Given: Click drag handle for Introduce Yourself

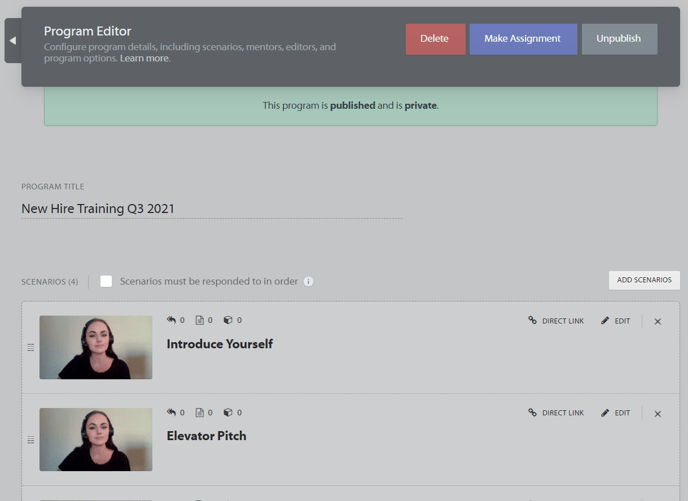Looking at the screenshot, I should click(x=31, y=348).
